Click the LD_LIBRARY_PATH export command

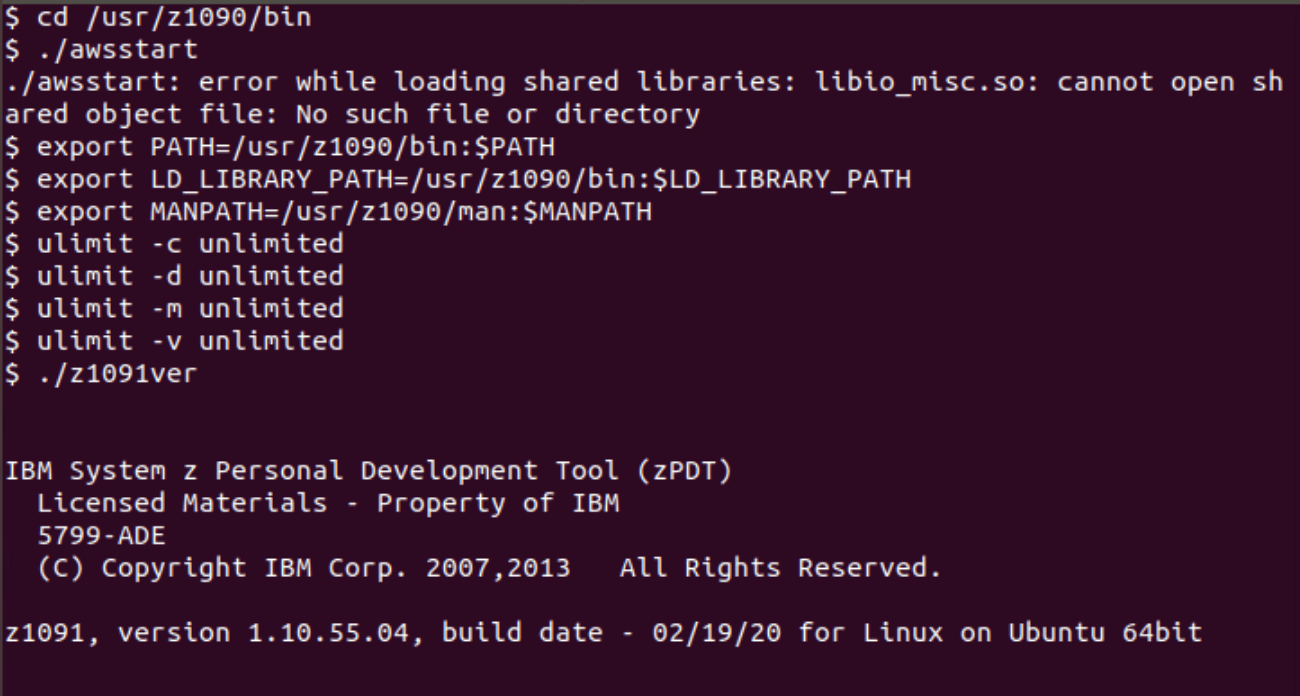tap(473, 180)
